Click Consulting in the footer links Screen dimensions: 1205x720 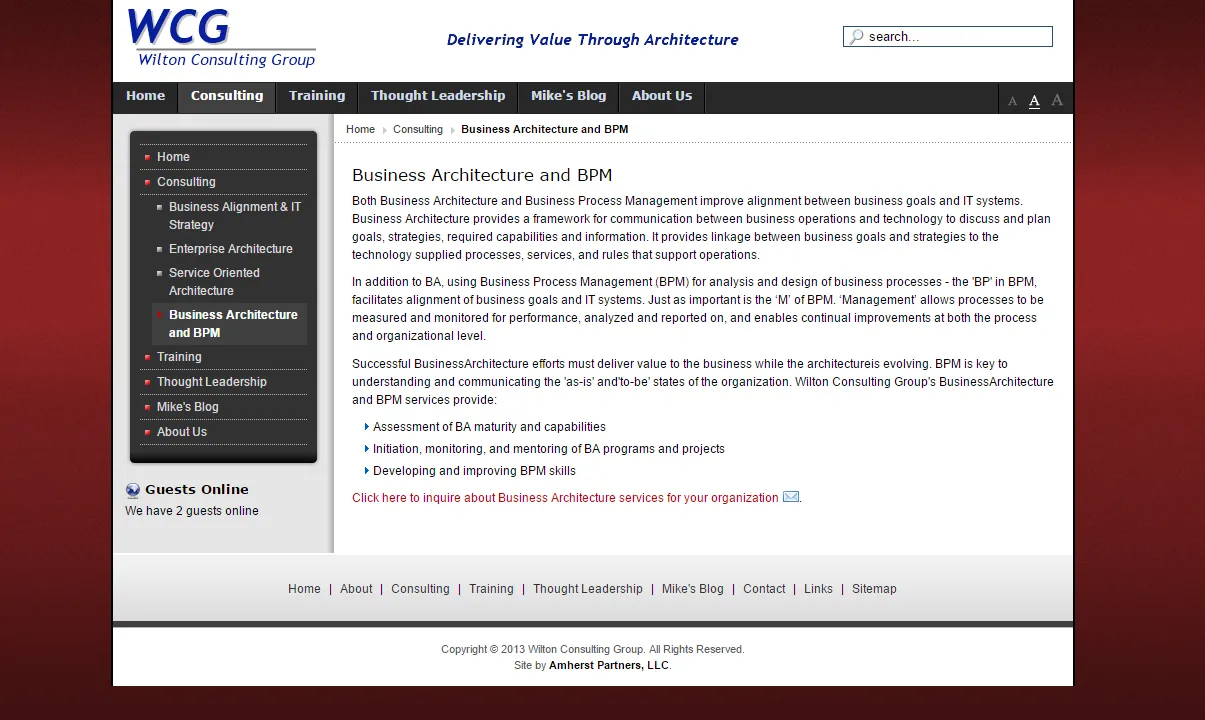click(420, 589)
